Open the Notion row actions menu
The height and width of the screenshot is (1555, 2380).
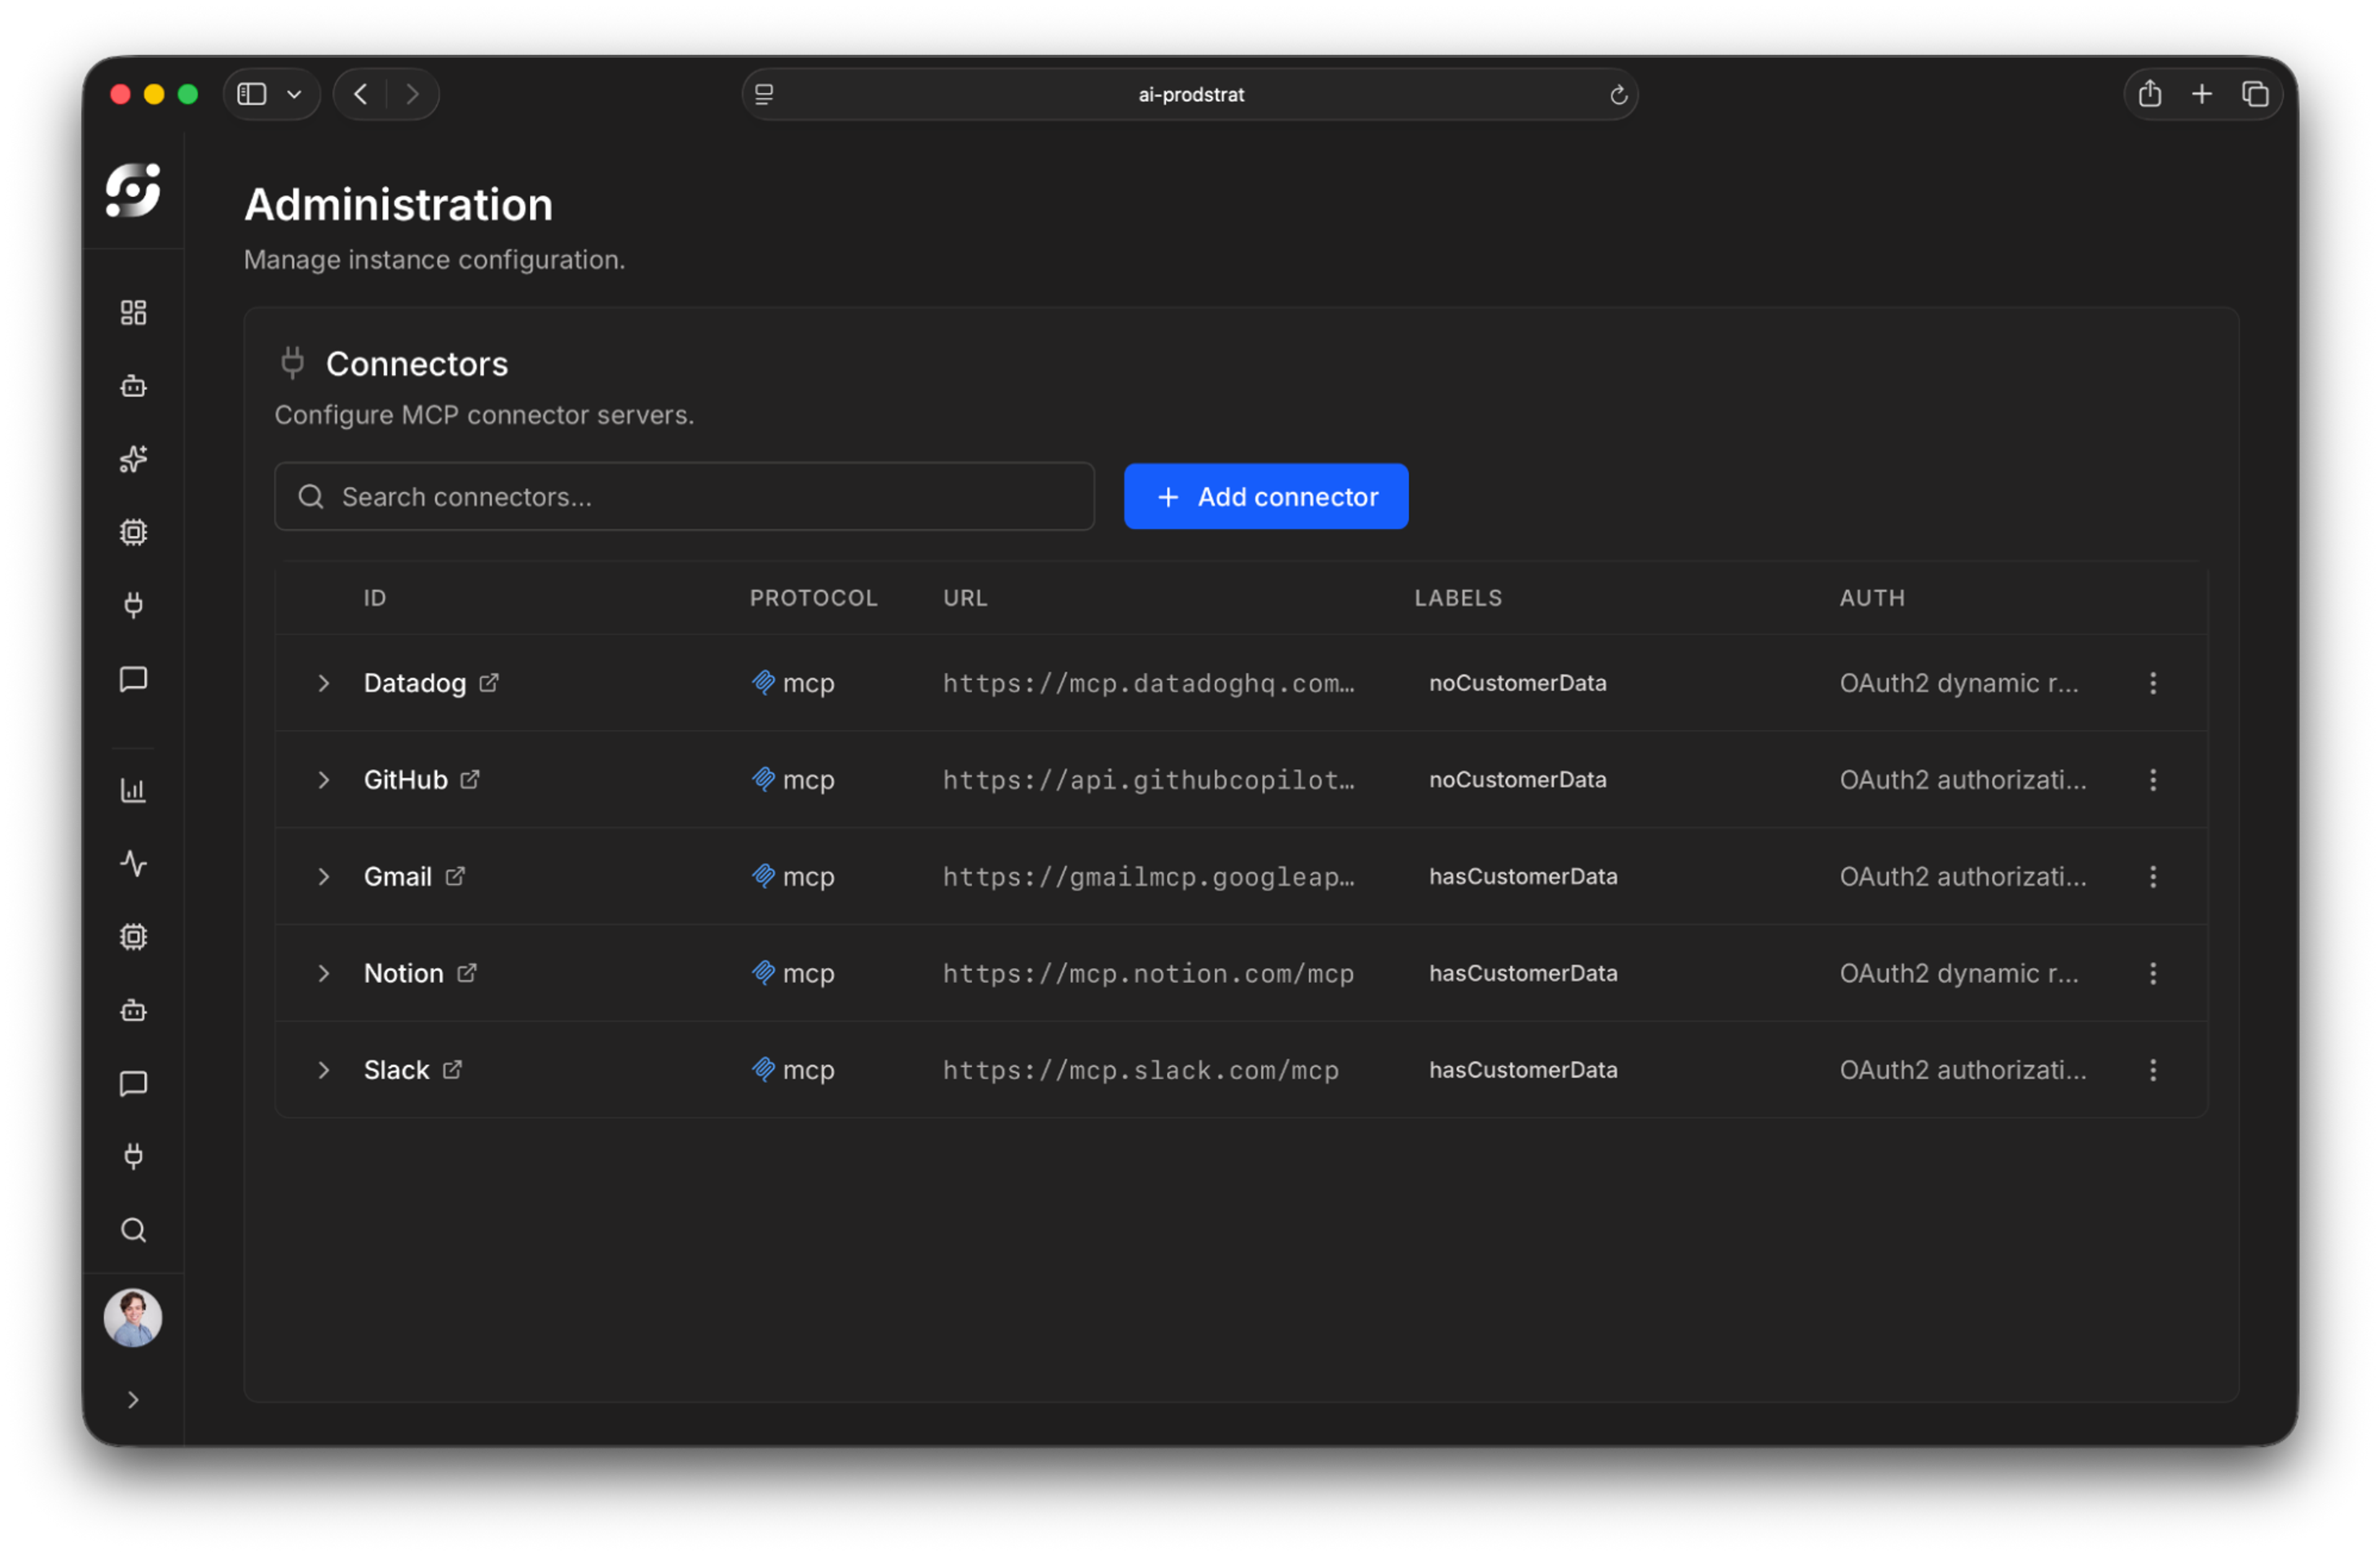click(2153, 973)
